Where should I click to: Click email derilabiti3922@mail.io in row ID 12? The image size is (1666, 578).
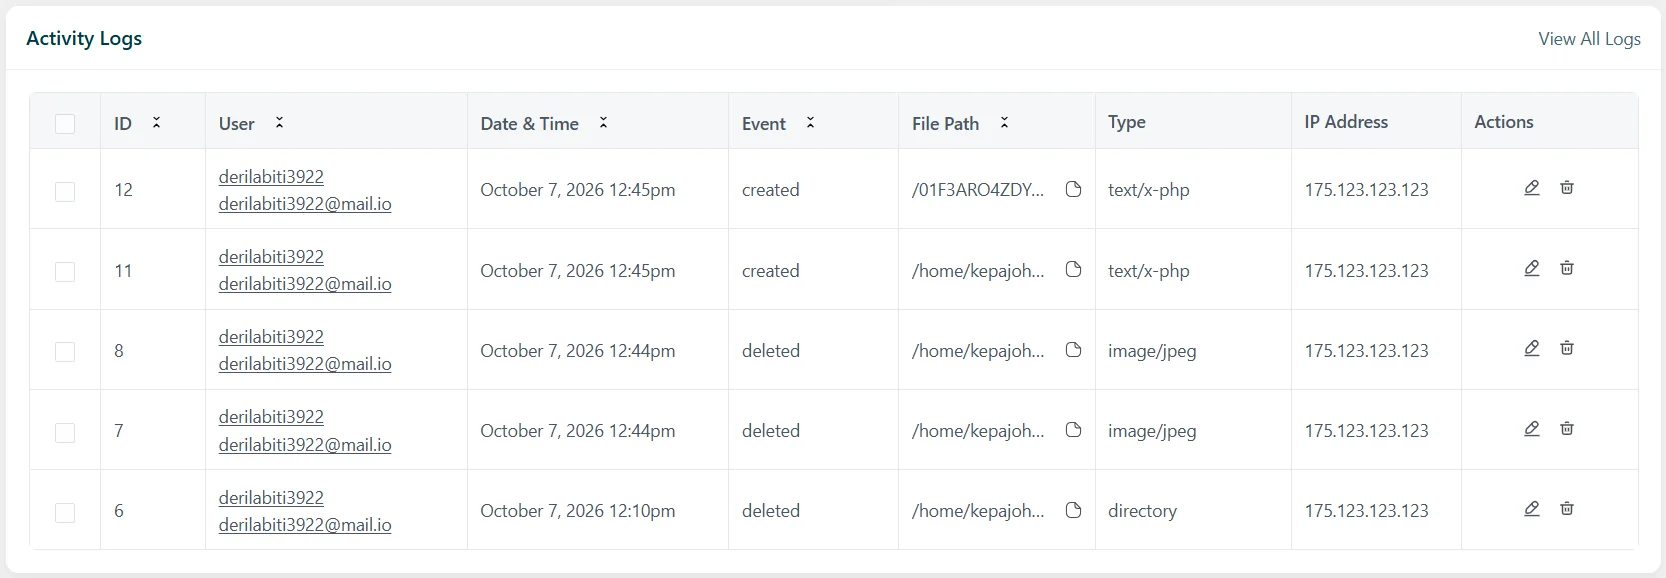coord(305,203)
